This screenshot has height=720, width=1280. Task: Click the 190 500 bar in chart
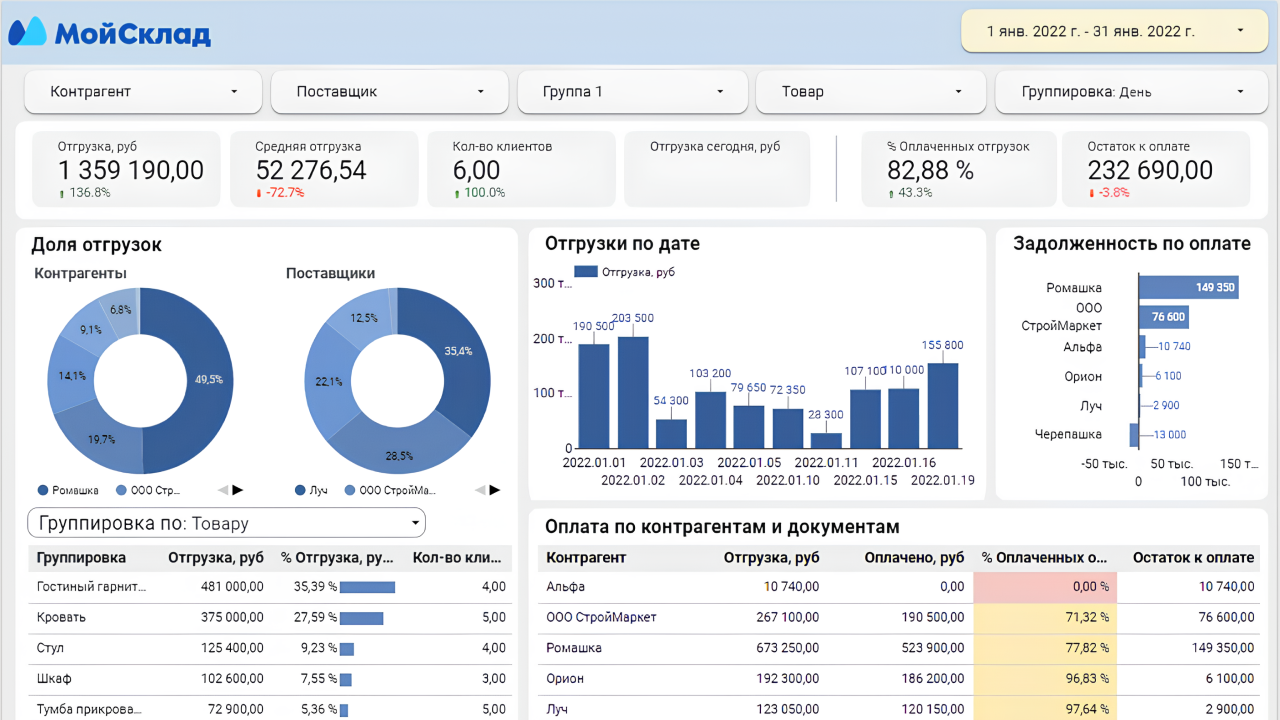point(594,396)
